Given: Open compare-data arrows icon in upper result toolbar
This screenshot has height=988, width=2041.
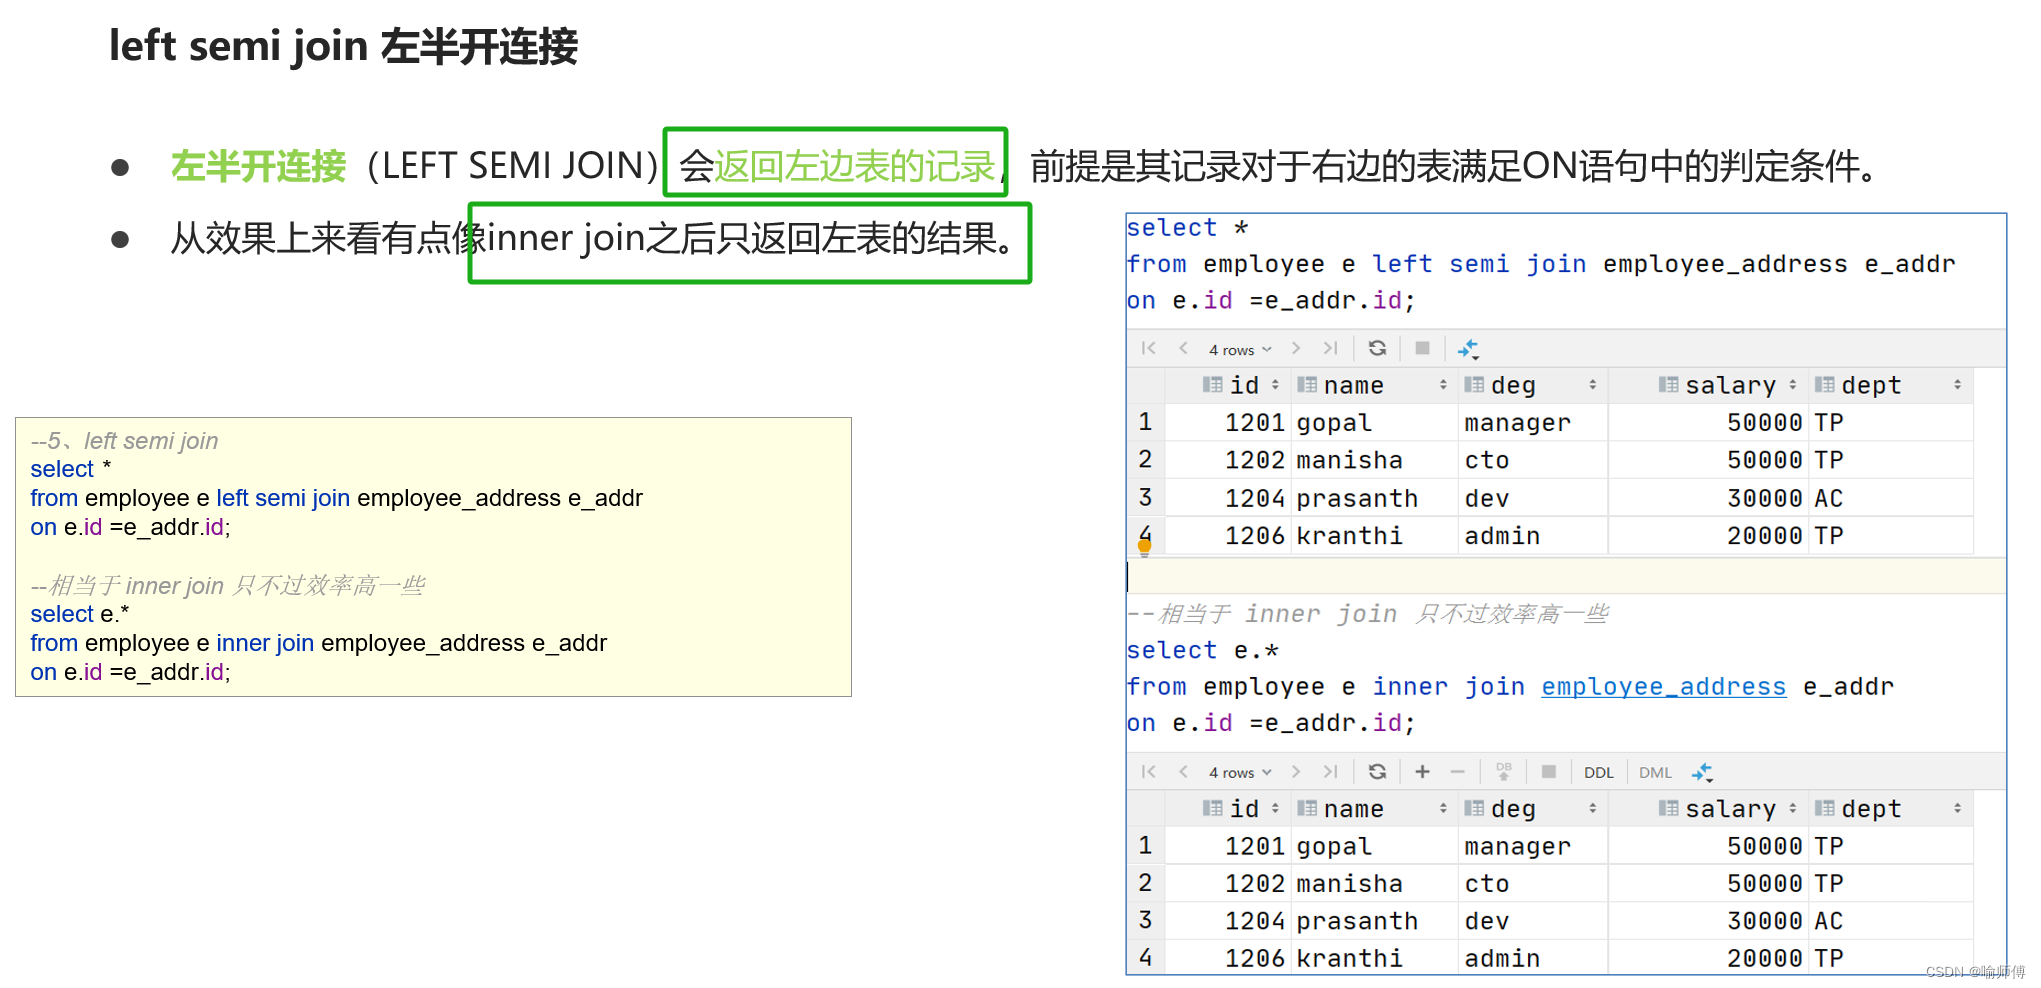Looking at the screenshot, I should pyautogui.click(x=1468, y=349).
